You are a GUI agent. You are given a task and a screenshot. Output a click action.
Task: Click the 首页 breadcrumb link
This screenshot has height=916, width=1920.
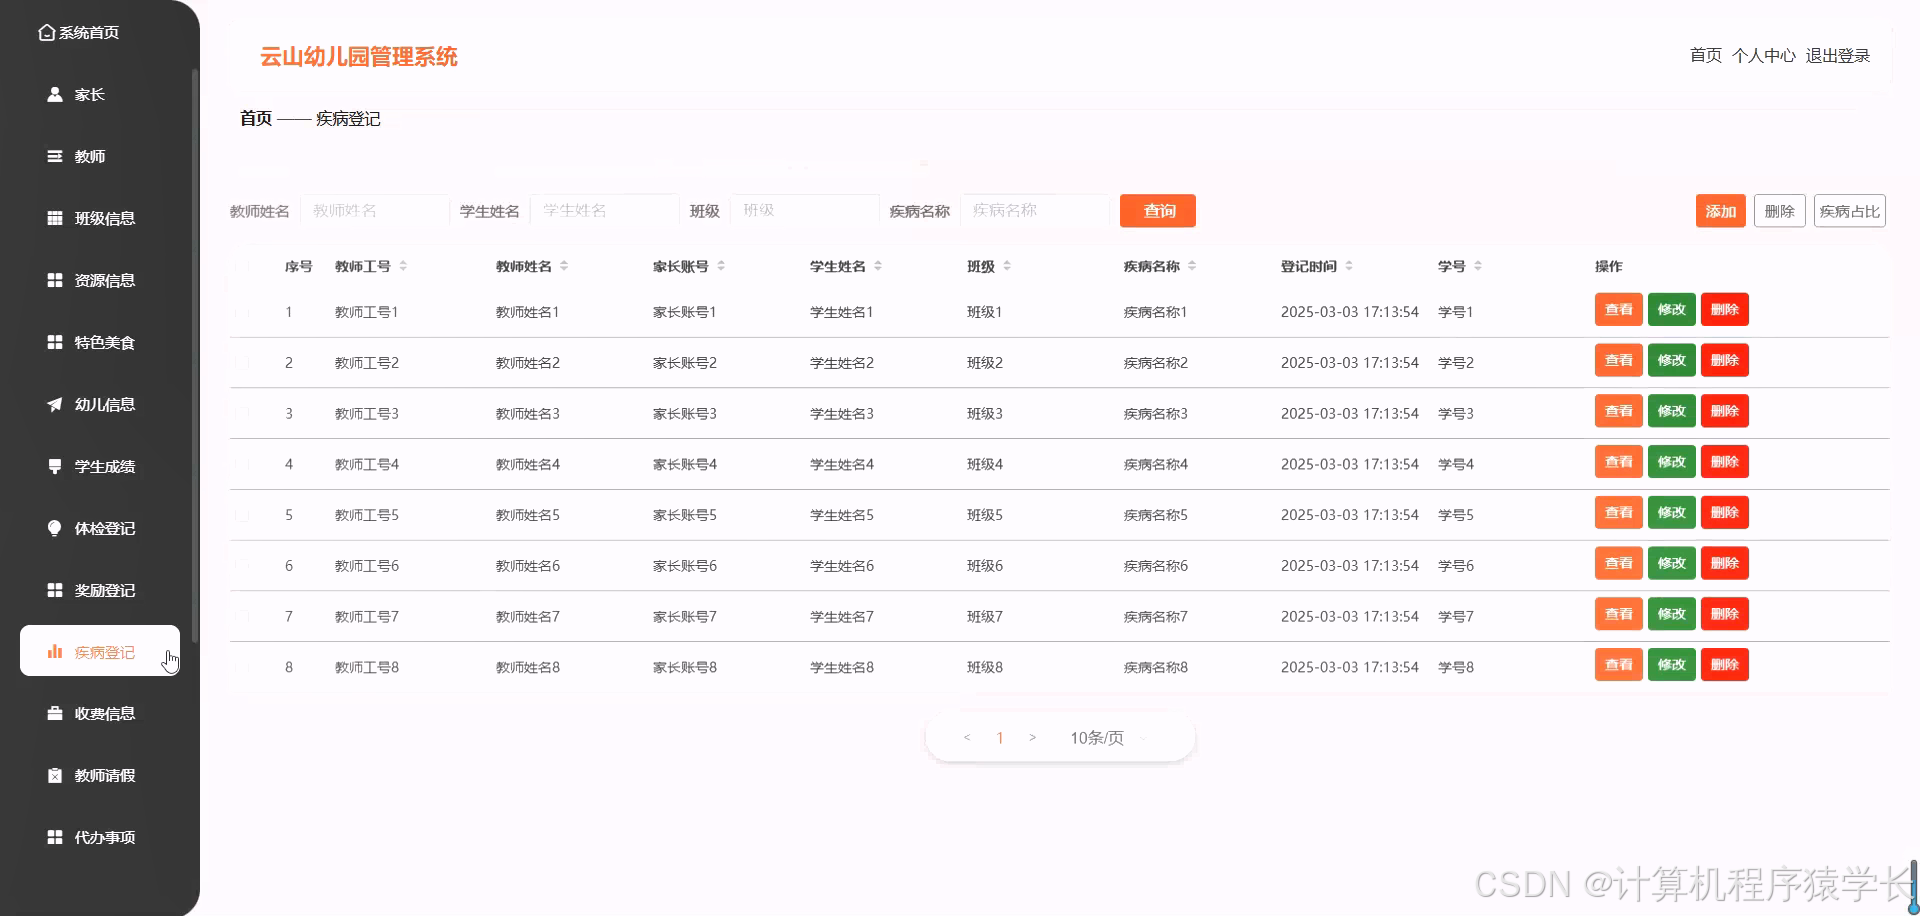tap(256, 119)
